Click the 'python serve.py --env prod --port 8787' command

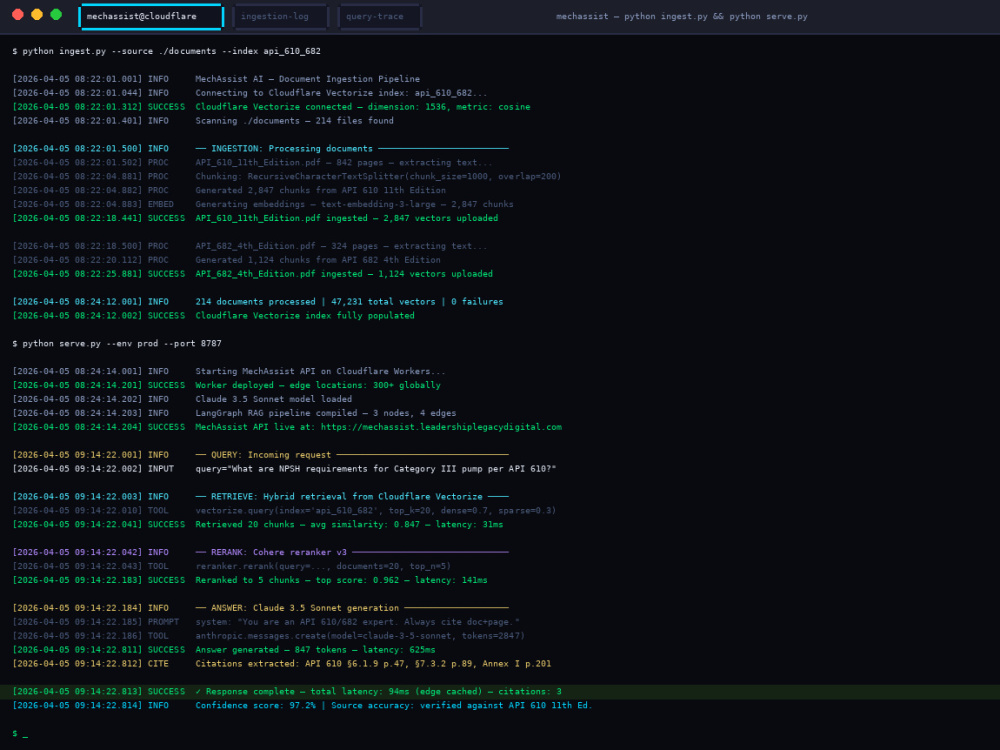coord(117,344)
